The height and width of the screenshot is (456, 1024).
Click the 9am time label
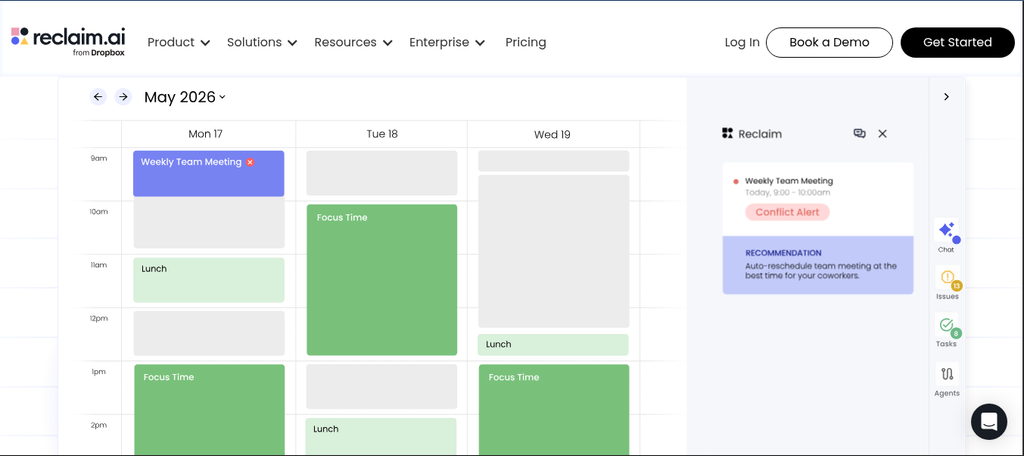click(99, 158)
